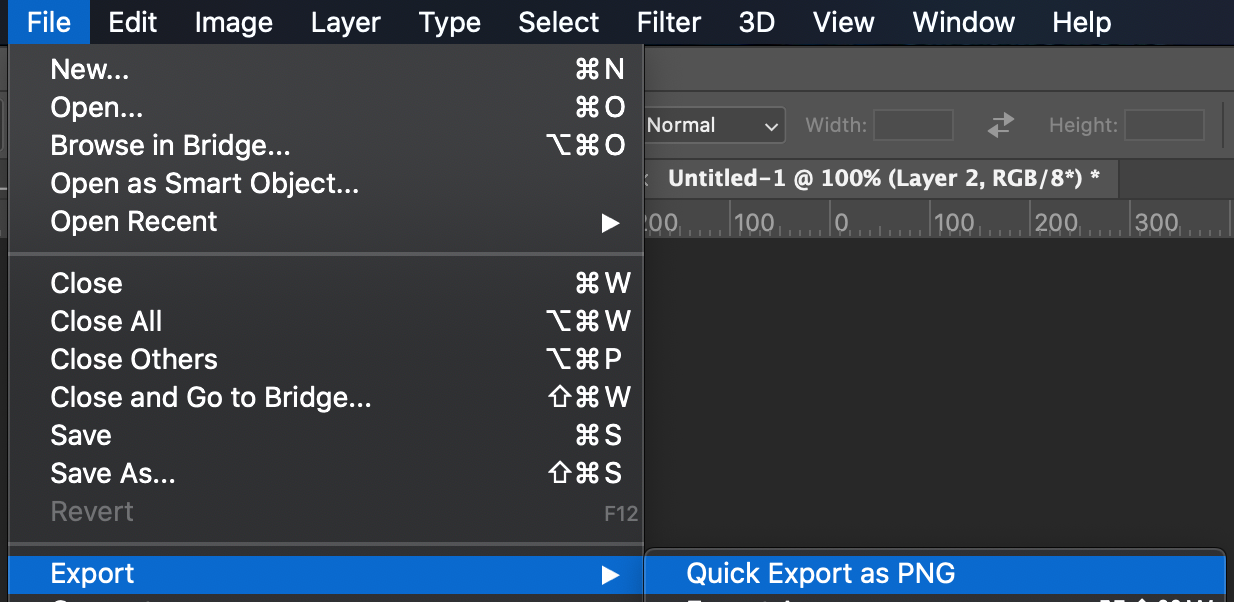Choose Save from the File menu

tap(326, 435)
